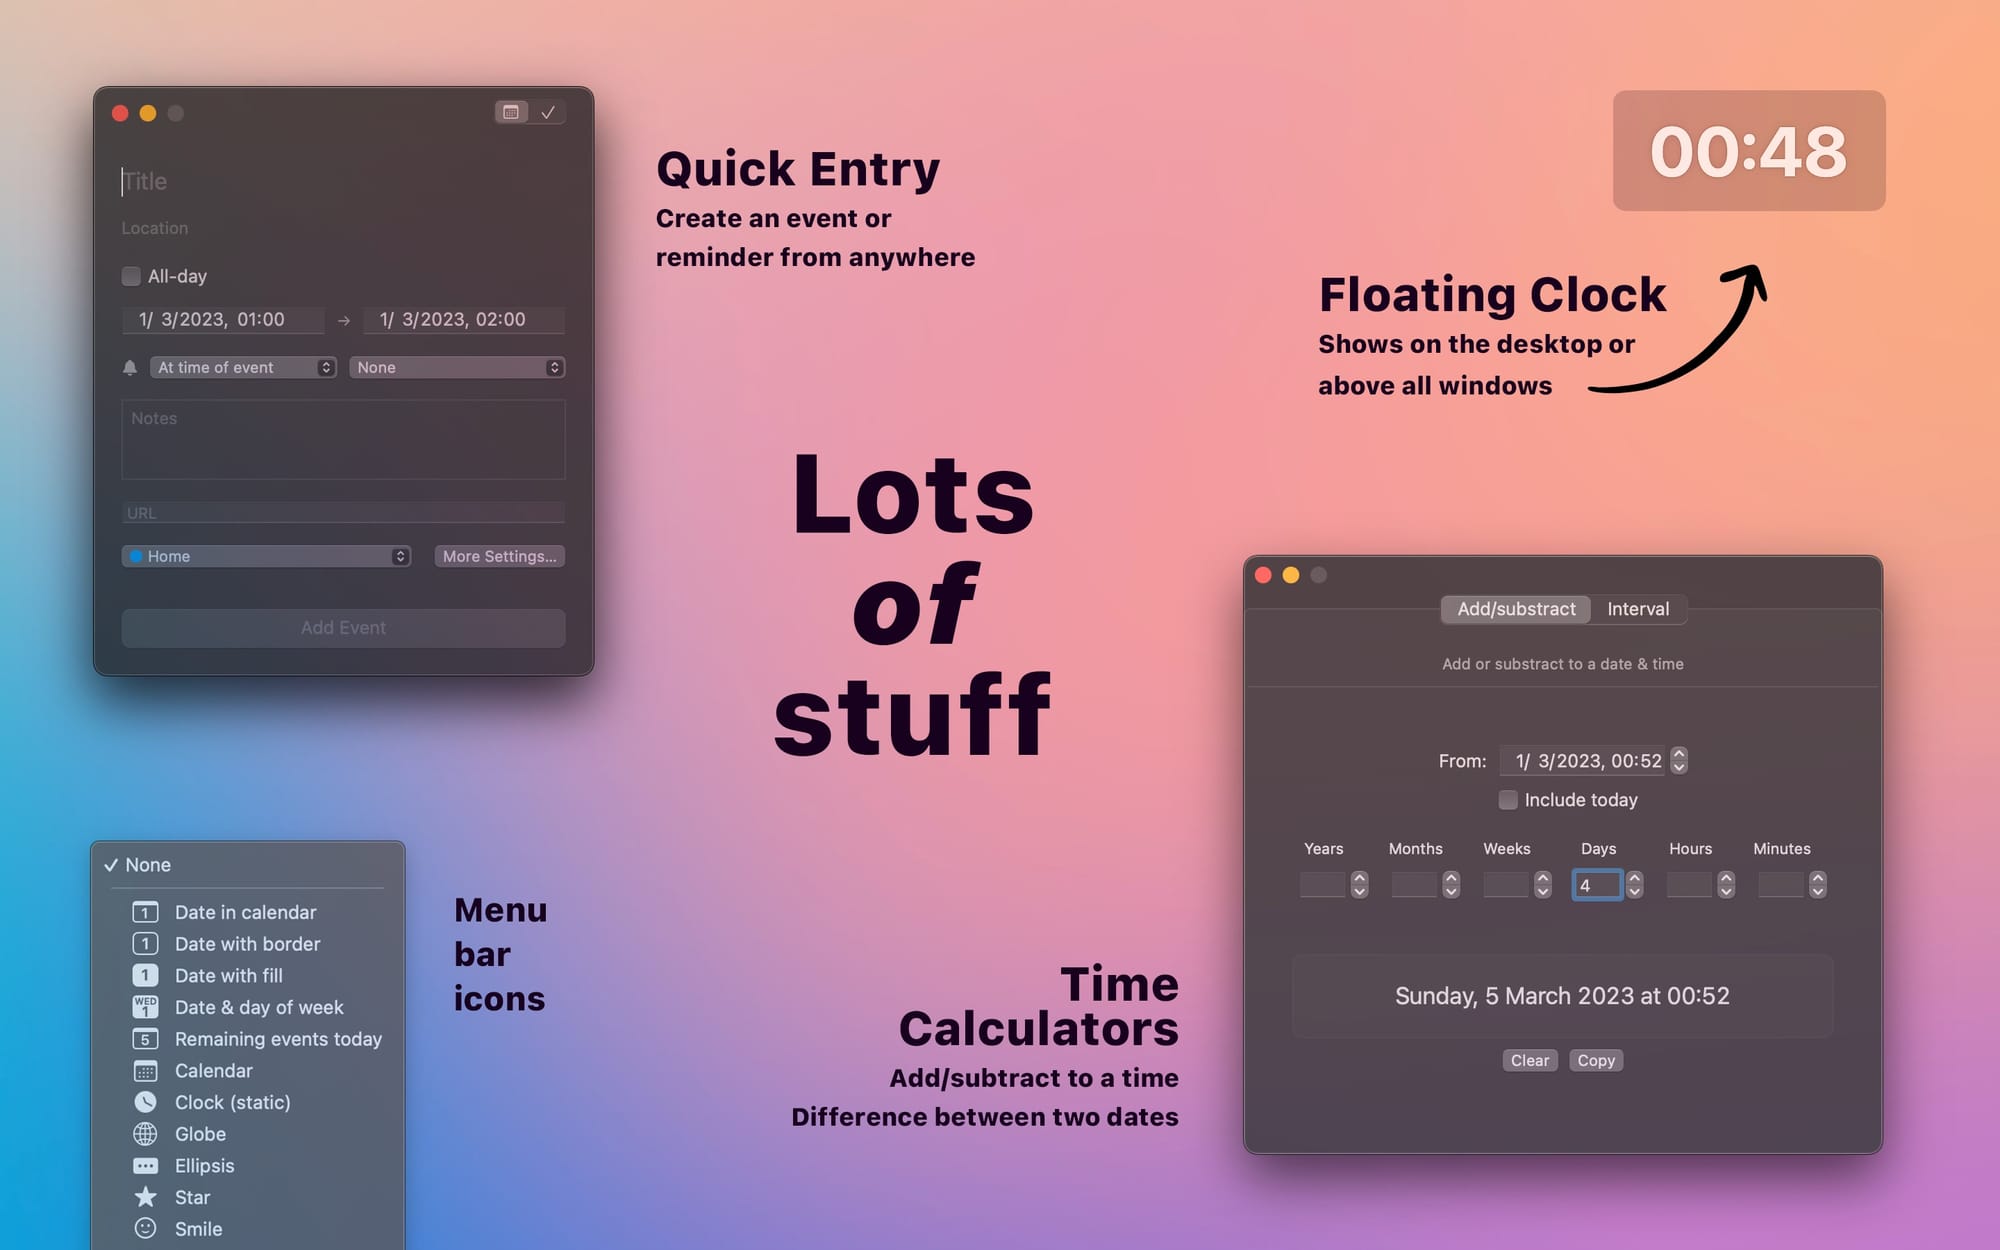This screenshot has height=1250, width=2000.
Task: Open the second alert None dropdown
Action: click(457, 367)
